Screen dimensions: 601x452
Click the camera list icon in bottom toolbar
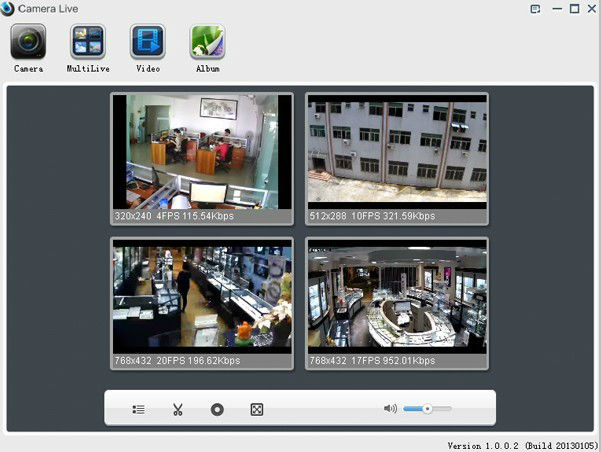tap(138, 409)
